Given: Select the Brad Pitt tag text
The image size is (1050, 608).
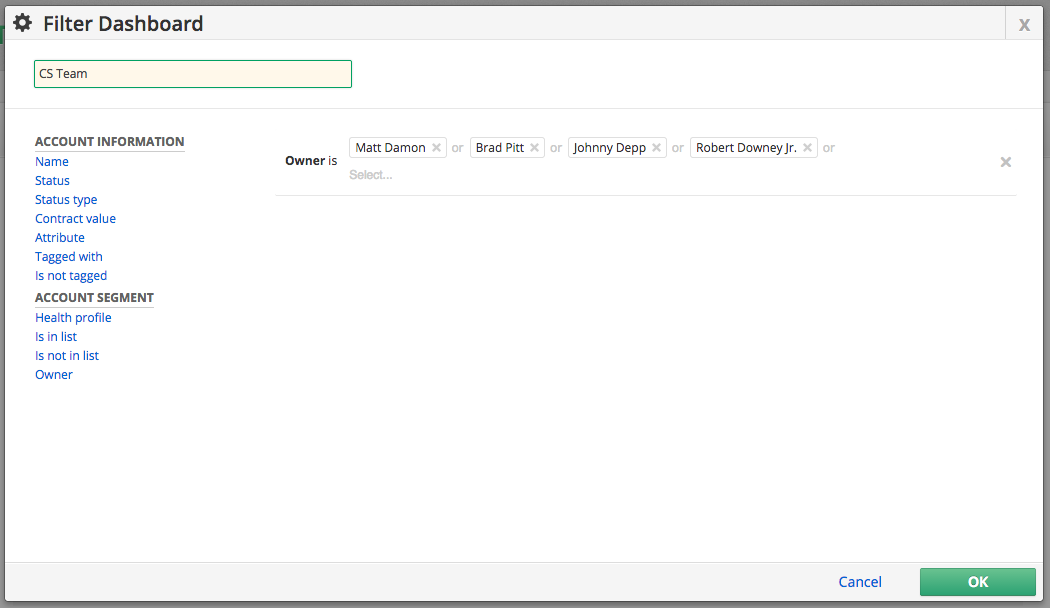Looking at the screenshot, I should coord(500,147).
